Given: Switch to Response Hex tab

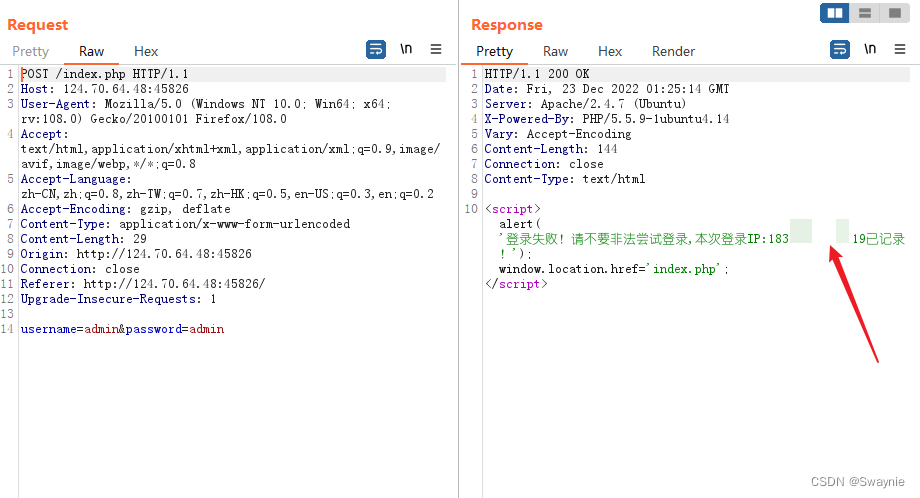Looking at the screenshot, I should (x=610, y=52).
